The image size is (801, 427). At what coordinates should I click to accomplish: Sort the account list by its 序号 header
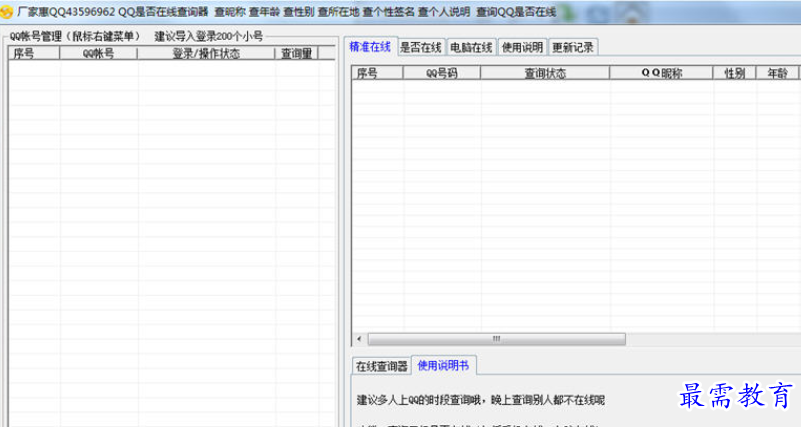click(34, 53)
